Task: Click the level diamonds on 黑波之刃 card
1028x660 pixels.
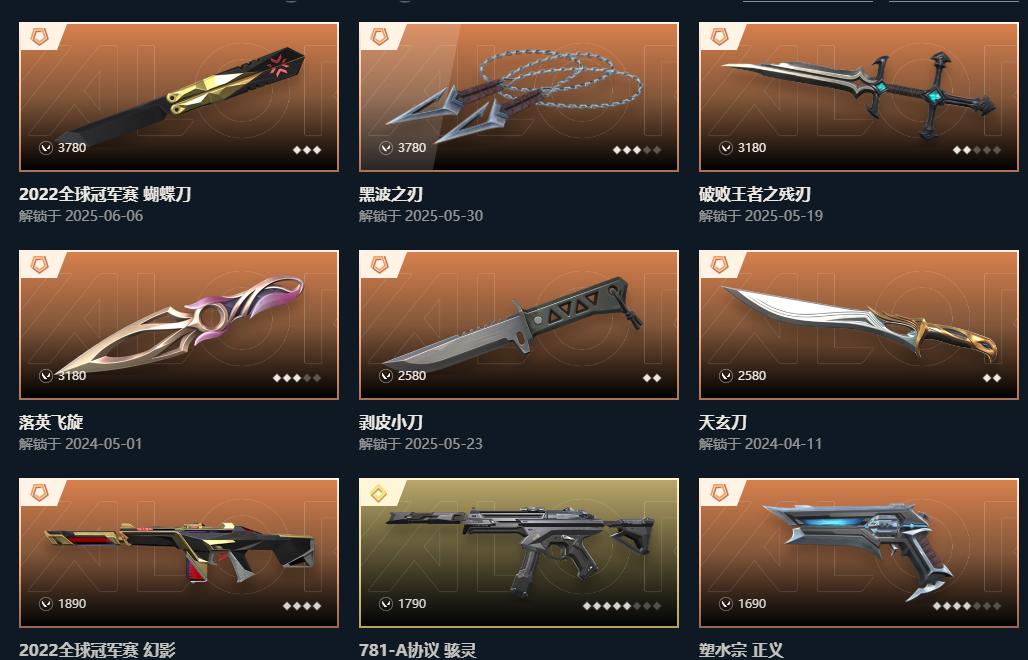Action: pos(637,150)
